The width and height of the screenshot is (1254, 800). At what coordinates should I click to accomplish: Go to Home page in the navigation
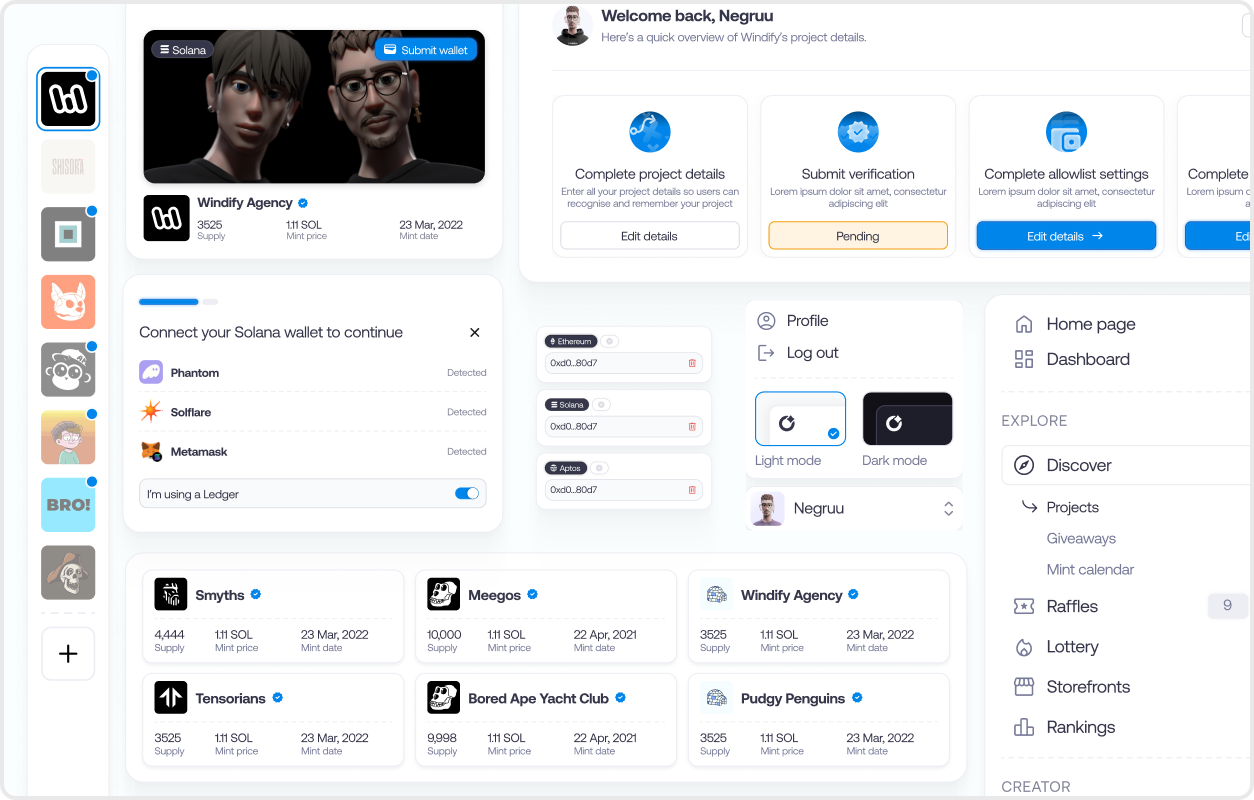(1075, 324)
